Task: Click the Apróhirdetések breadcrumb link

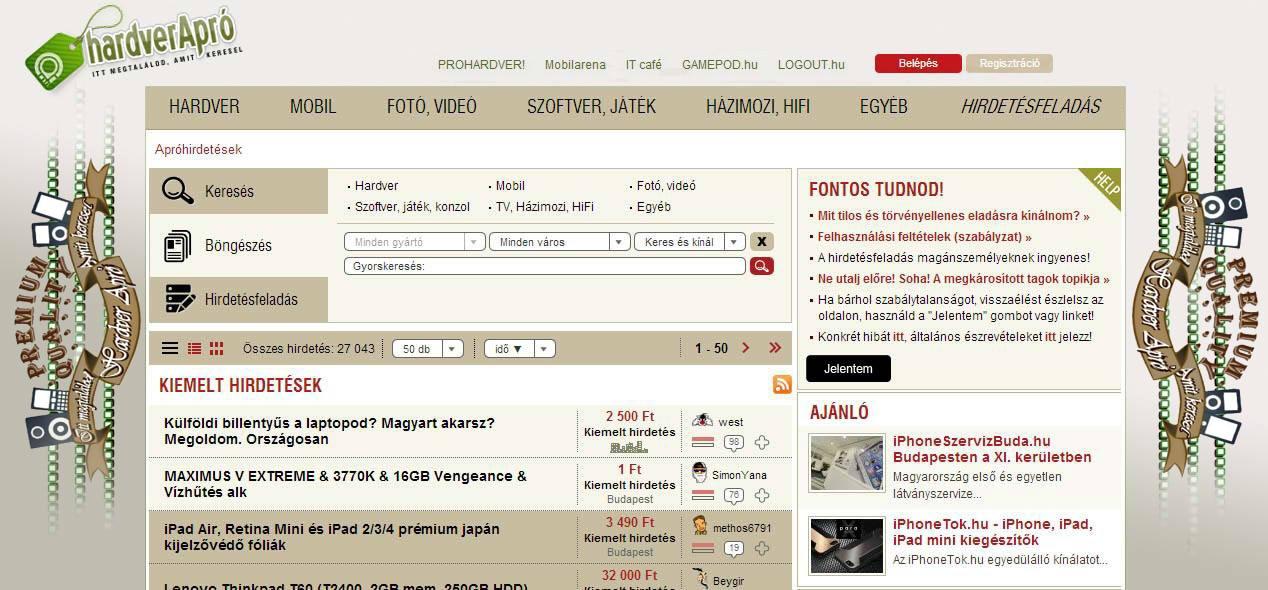Action: tap(198, 149)
